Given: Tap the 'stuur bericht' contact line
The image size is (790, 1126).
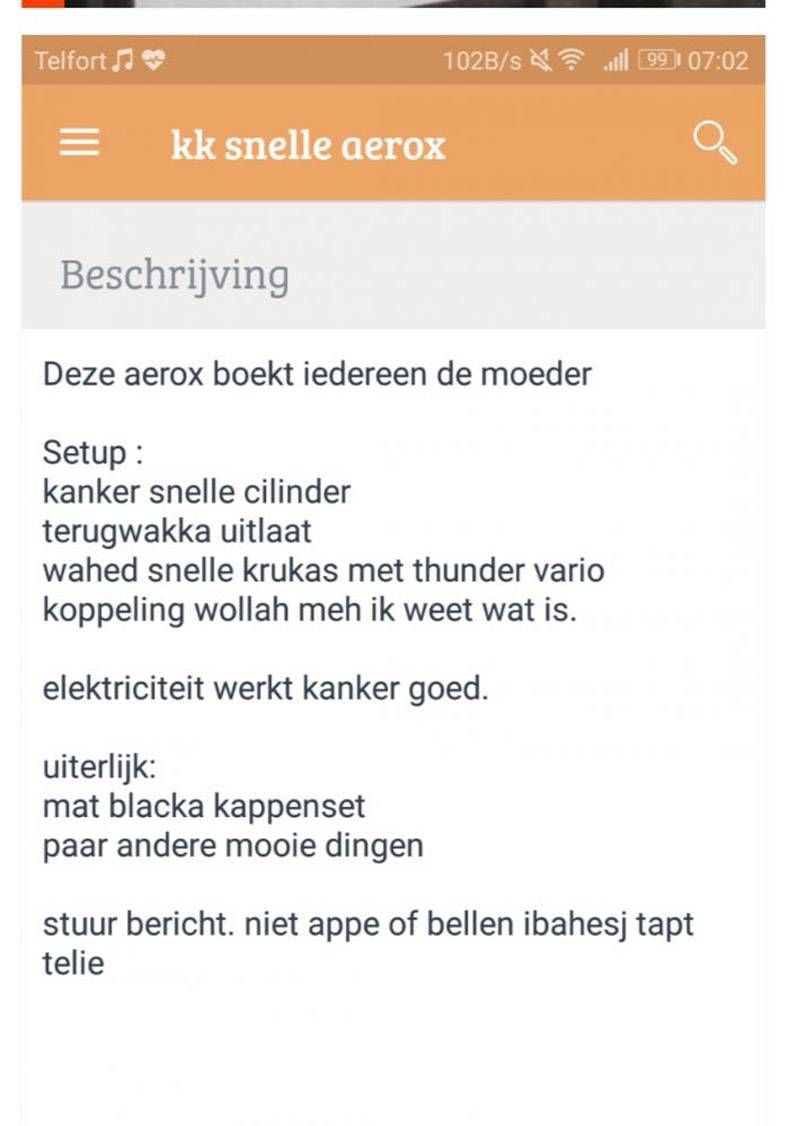Looking at the screenshot, I should tap(368, 924).
